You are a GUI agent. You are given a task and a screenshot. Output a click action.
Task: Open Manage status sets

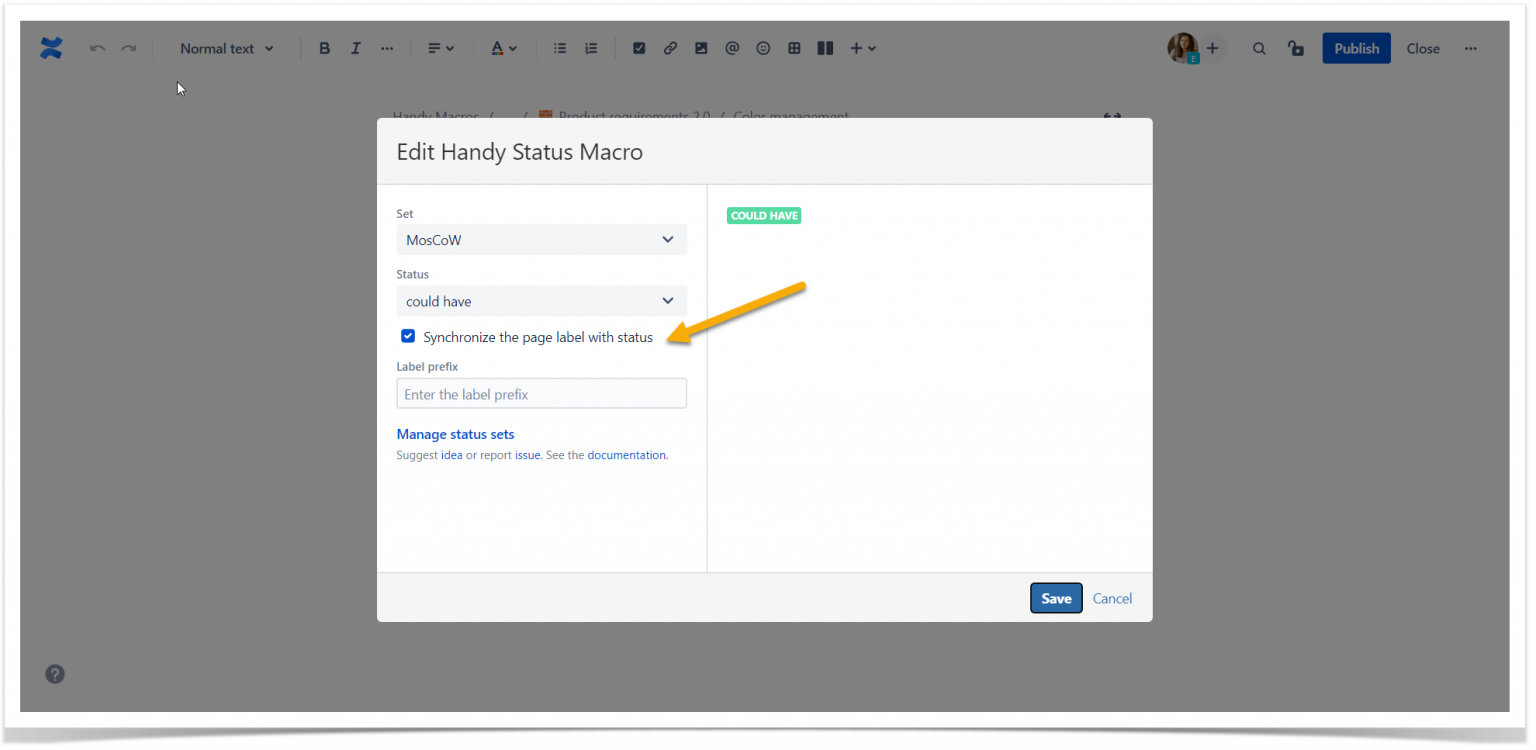[455, 433]
